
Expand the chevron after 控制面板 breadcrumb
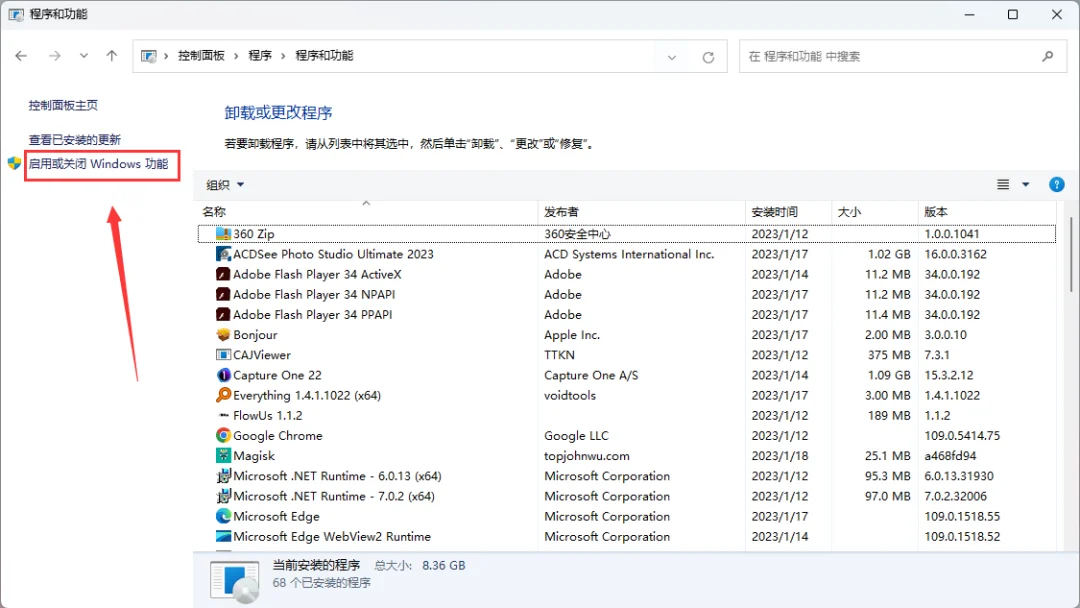236,56
